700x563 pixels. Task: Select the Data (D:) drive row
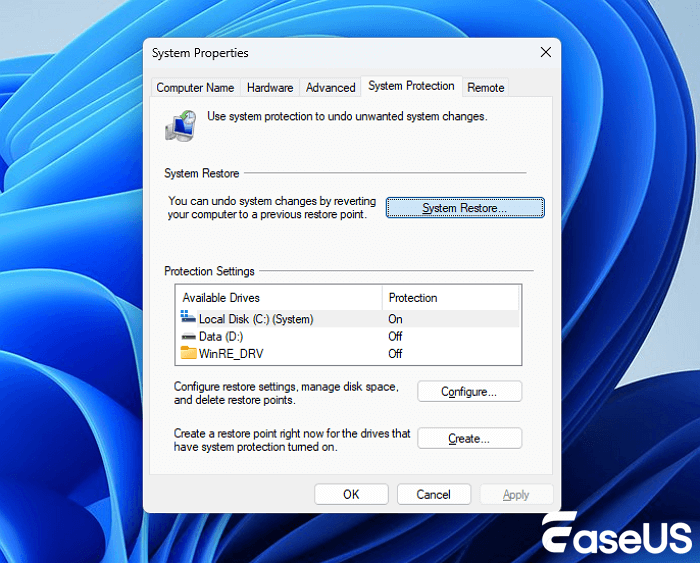pos(349,336)
